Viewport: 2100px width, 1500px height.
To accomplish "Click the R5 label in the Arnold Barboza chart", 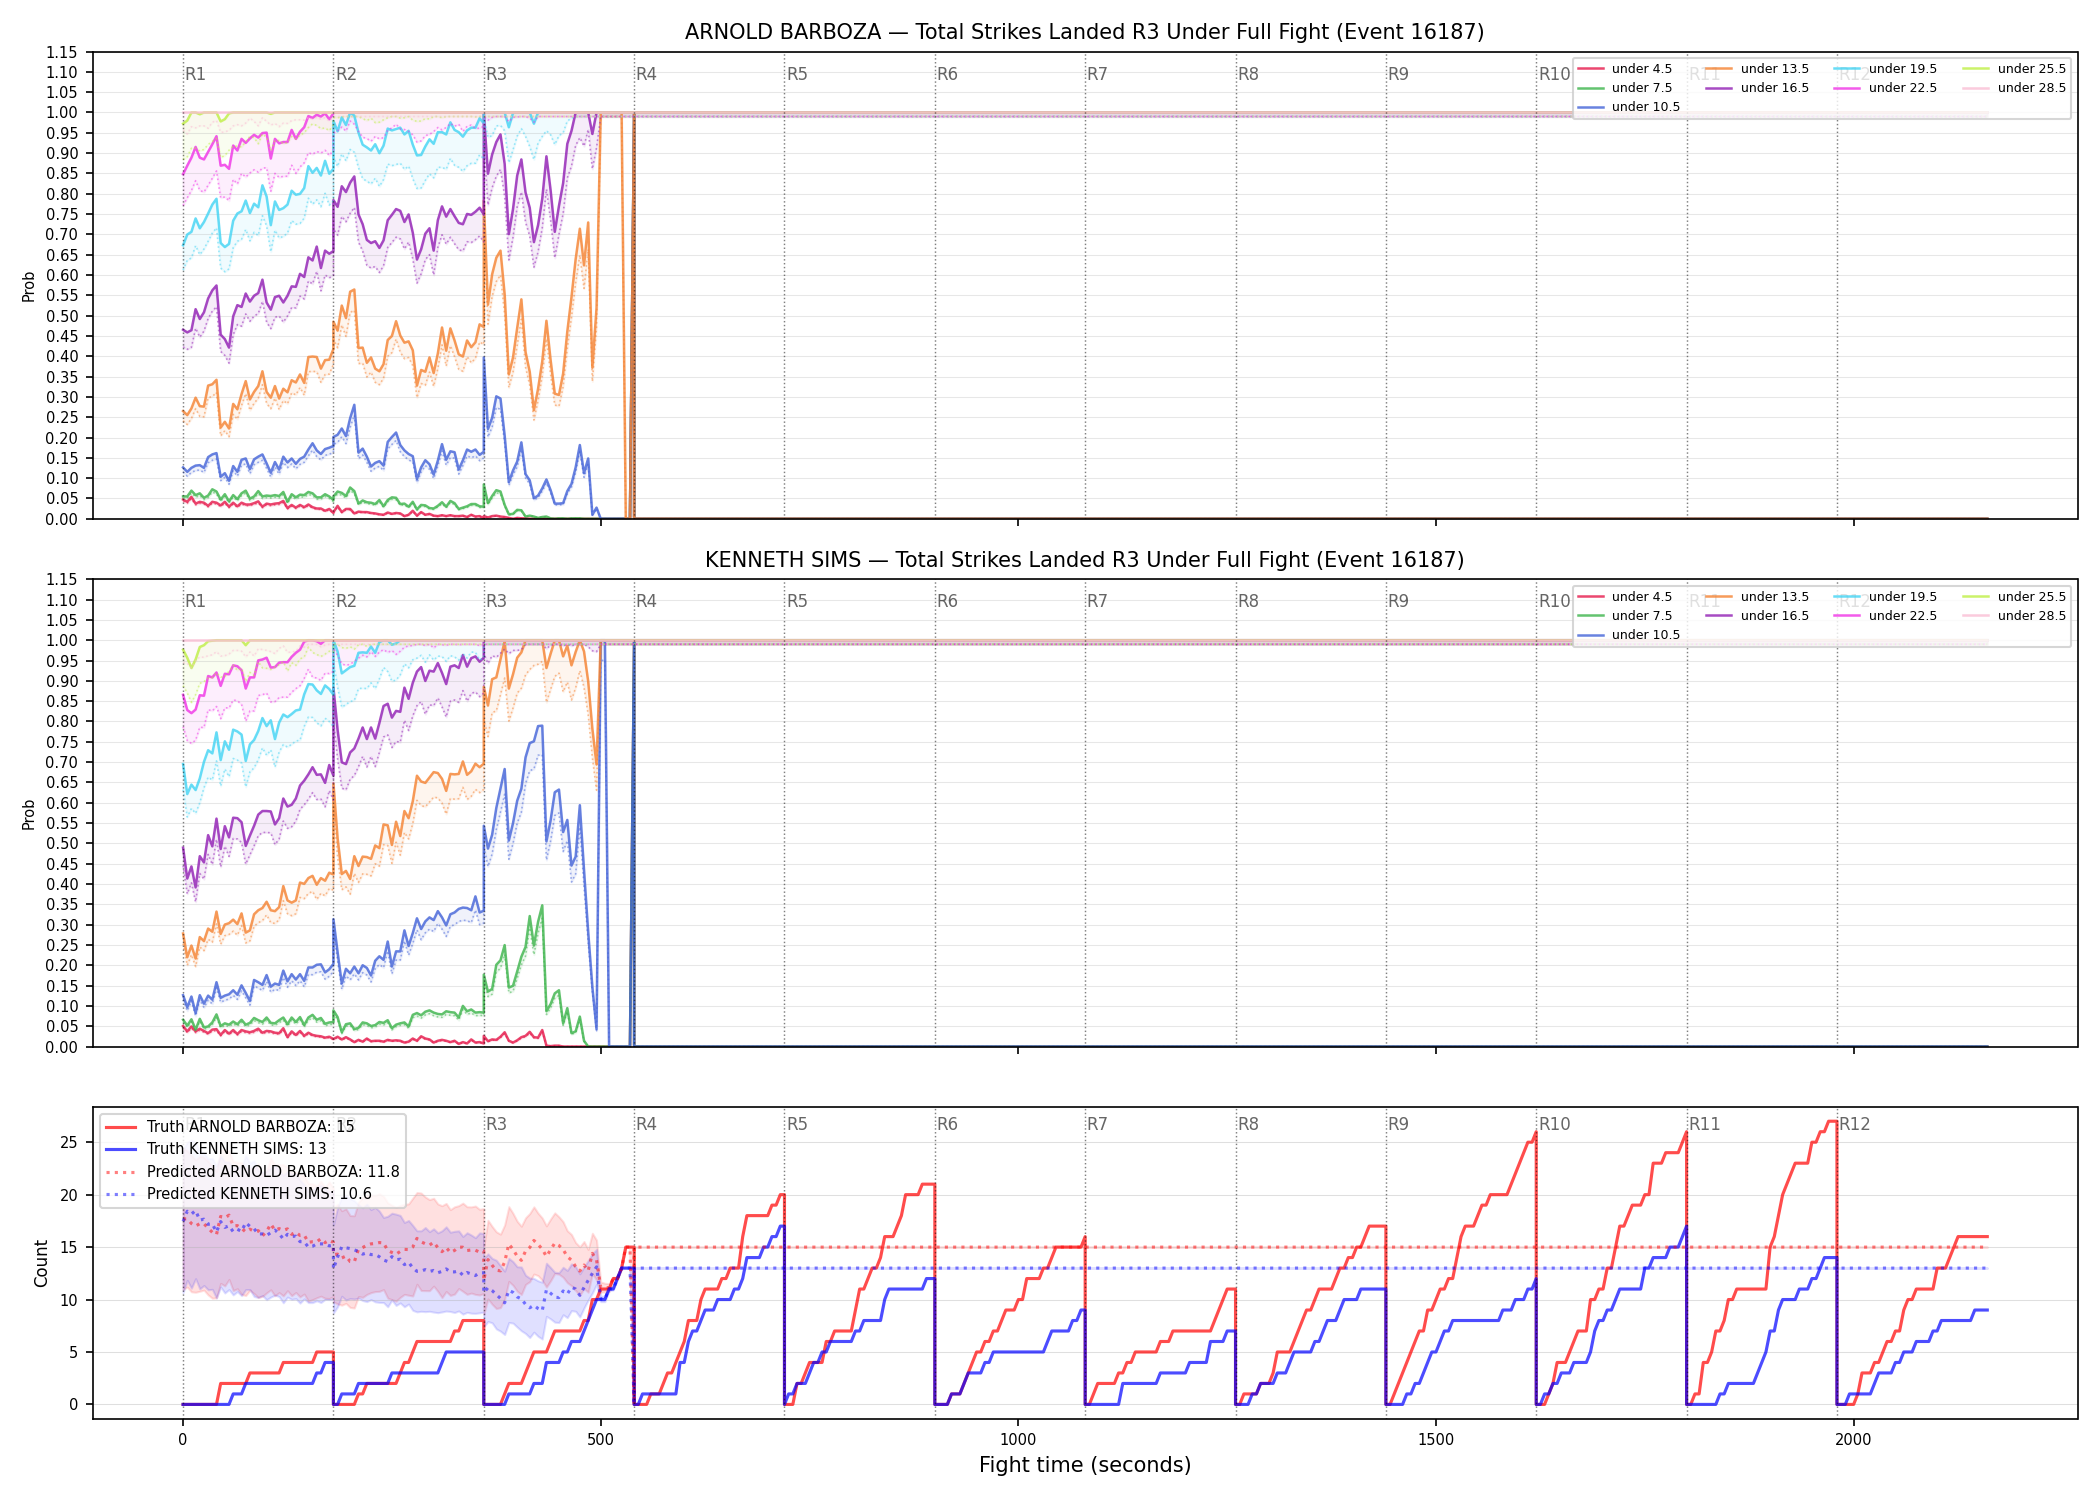I will [x=797, y=74].
